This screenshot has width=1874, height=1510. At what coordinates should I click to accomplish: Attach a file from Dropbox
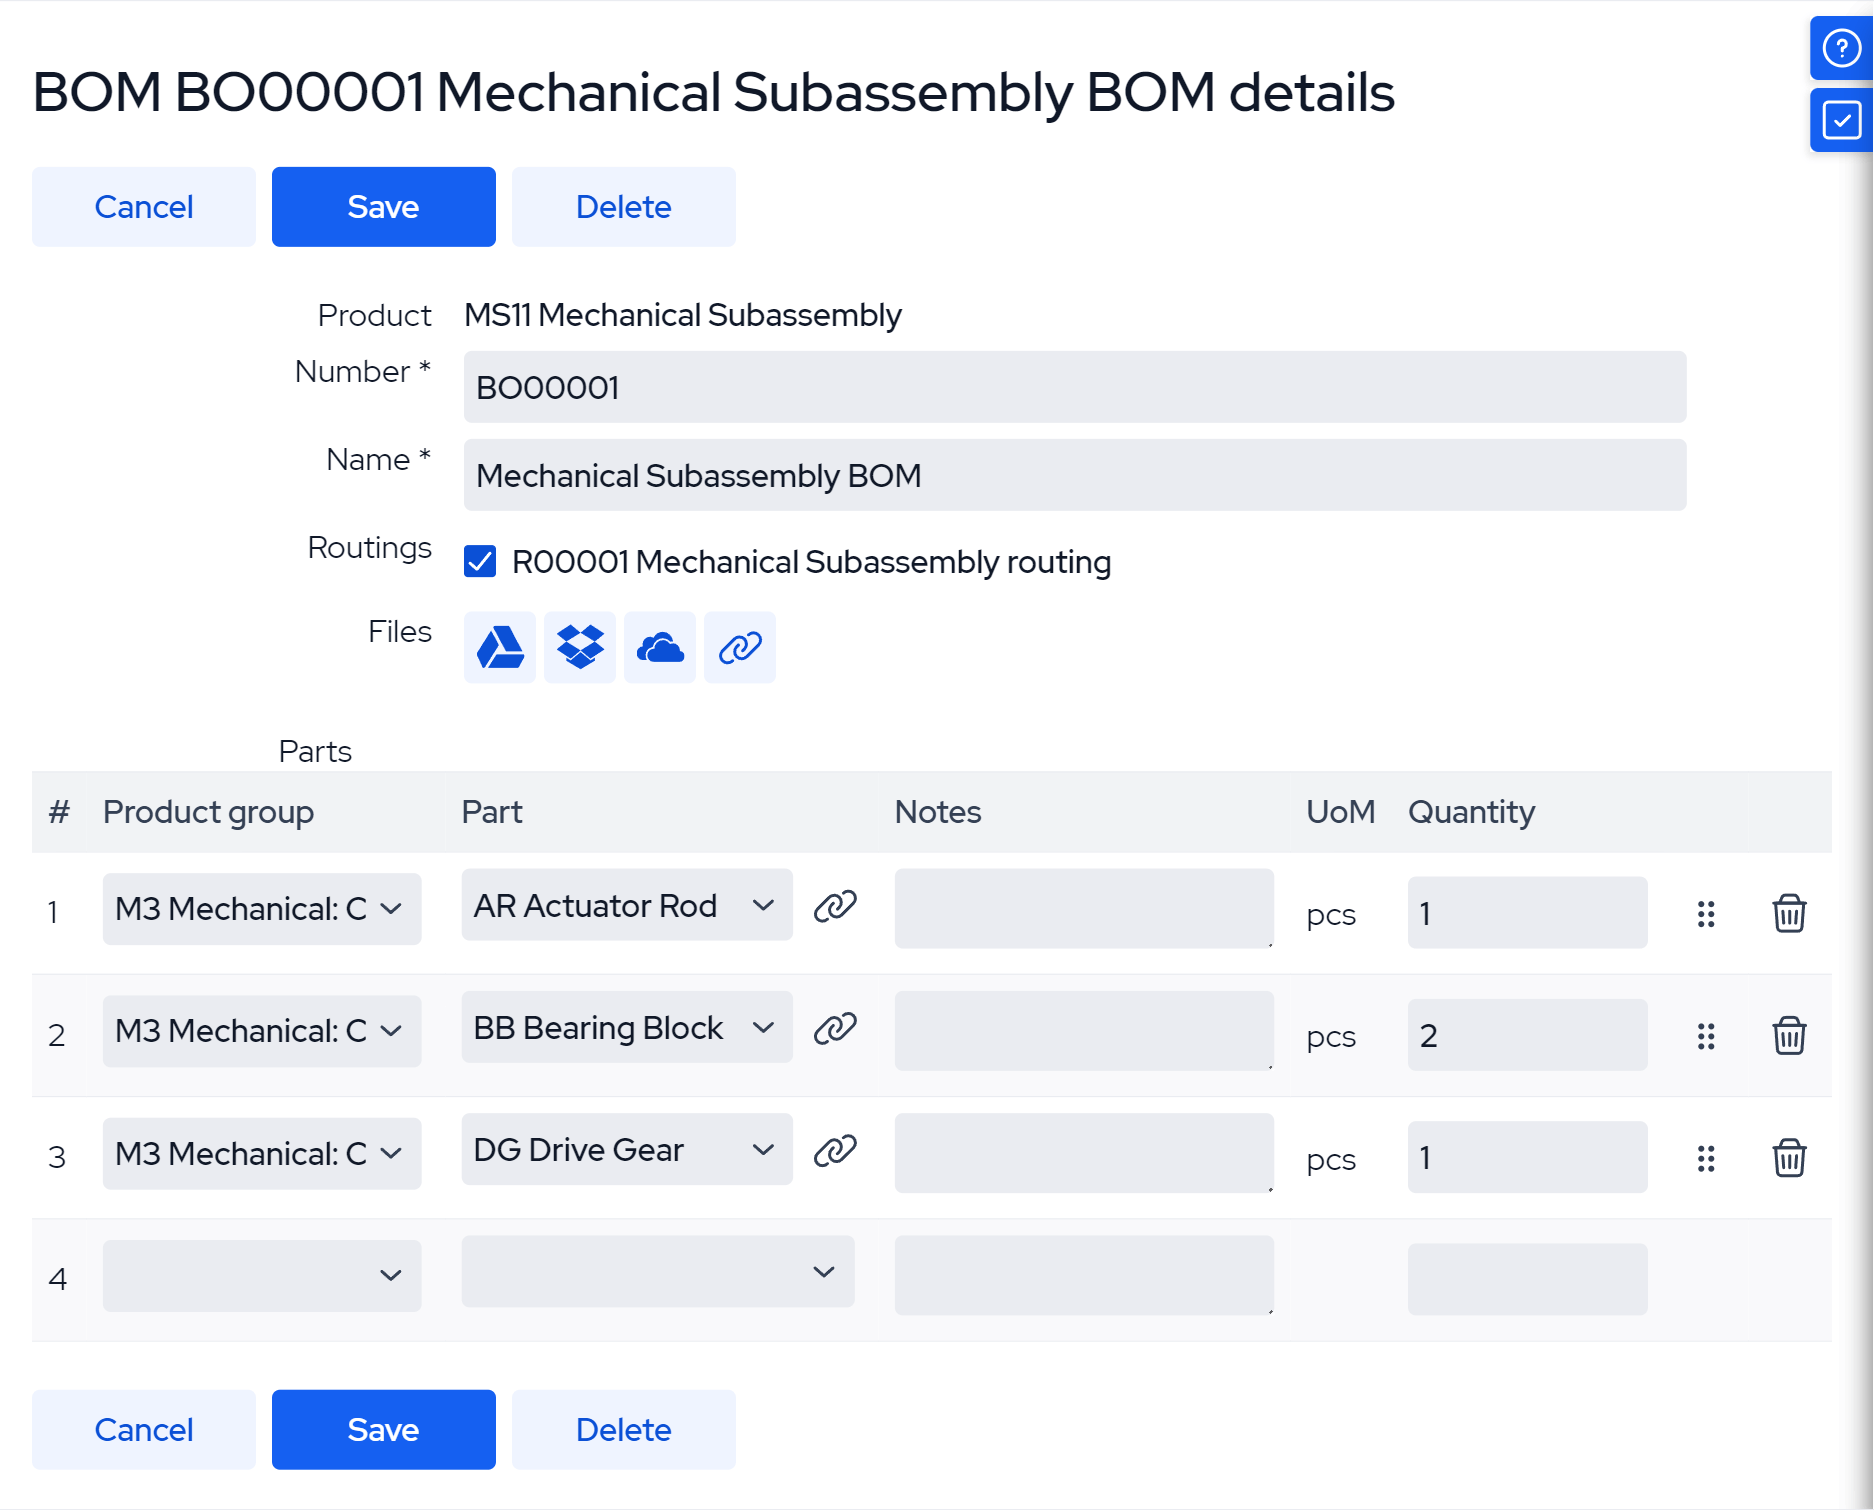(x=579, y=648)
